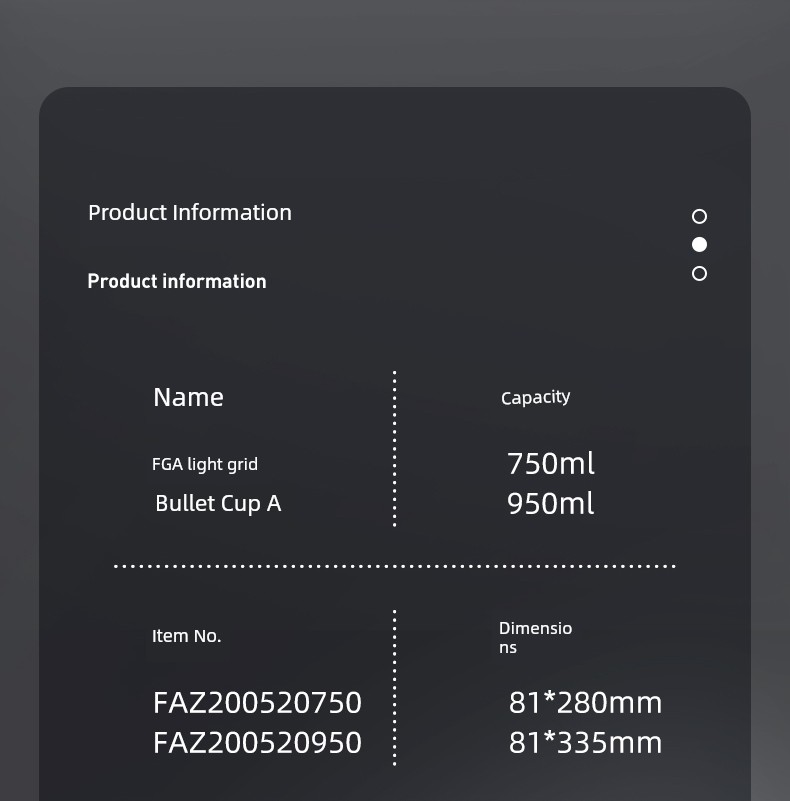Click the horizontal dotted divider line

click(x=394, y=566)
